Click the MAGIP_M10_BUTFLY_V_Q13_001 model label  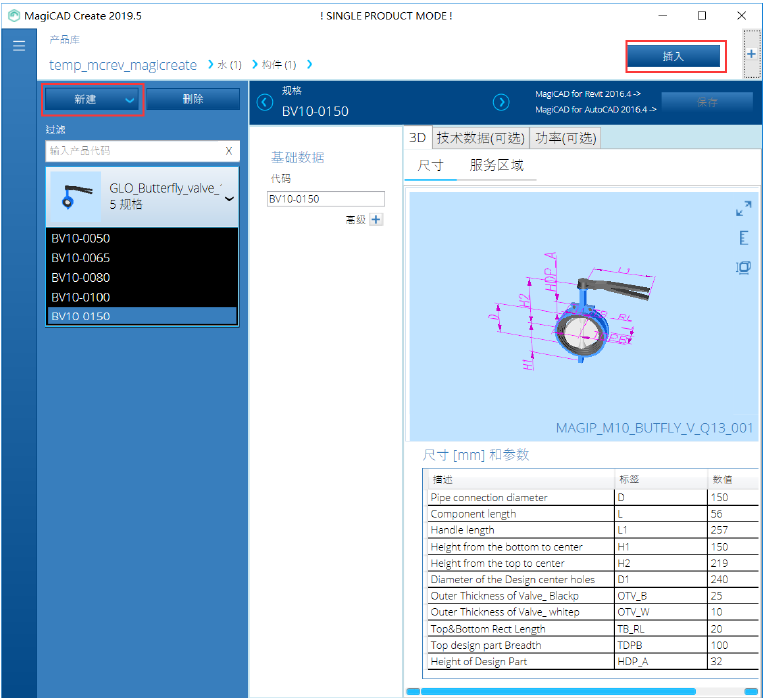pyautogui.click(x=654, y=428)
